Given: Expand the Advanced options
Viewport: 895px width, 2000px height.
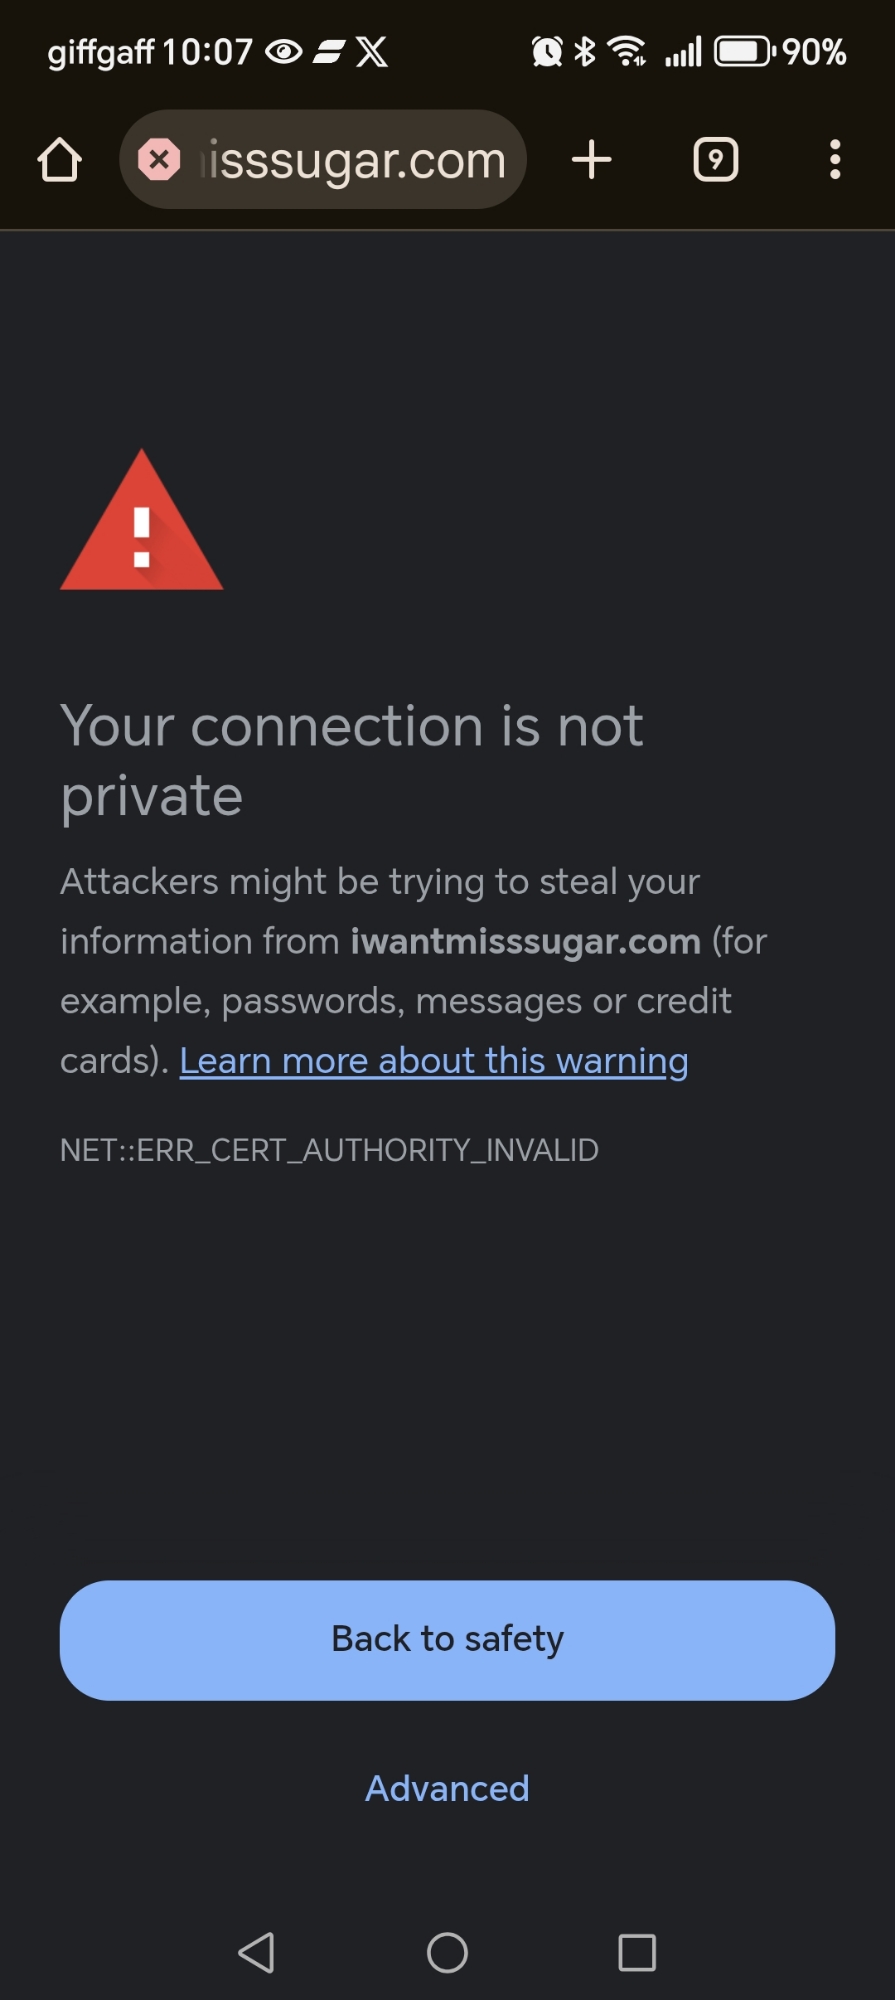Looking at the screenshot, I should [447, 1788].
